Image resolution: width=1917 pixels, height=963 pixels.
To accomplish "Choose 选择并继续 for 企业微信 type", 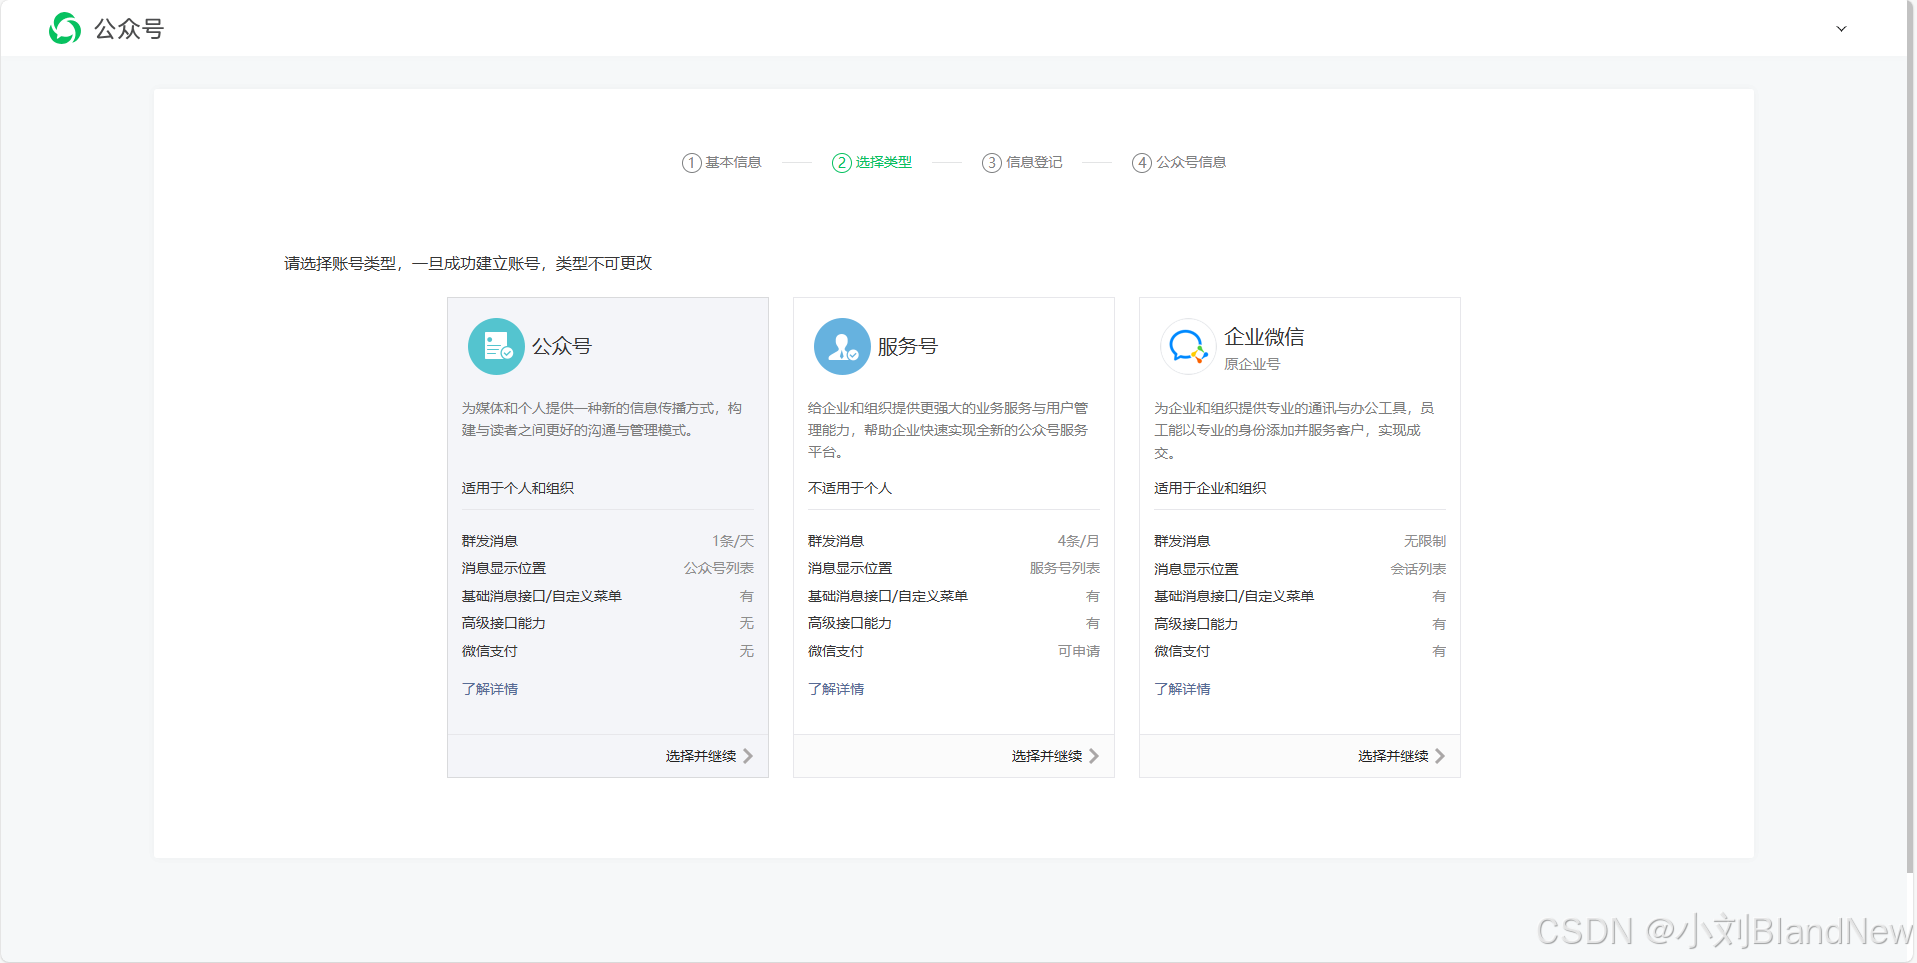I will (x=1401, y=756).
